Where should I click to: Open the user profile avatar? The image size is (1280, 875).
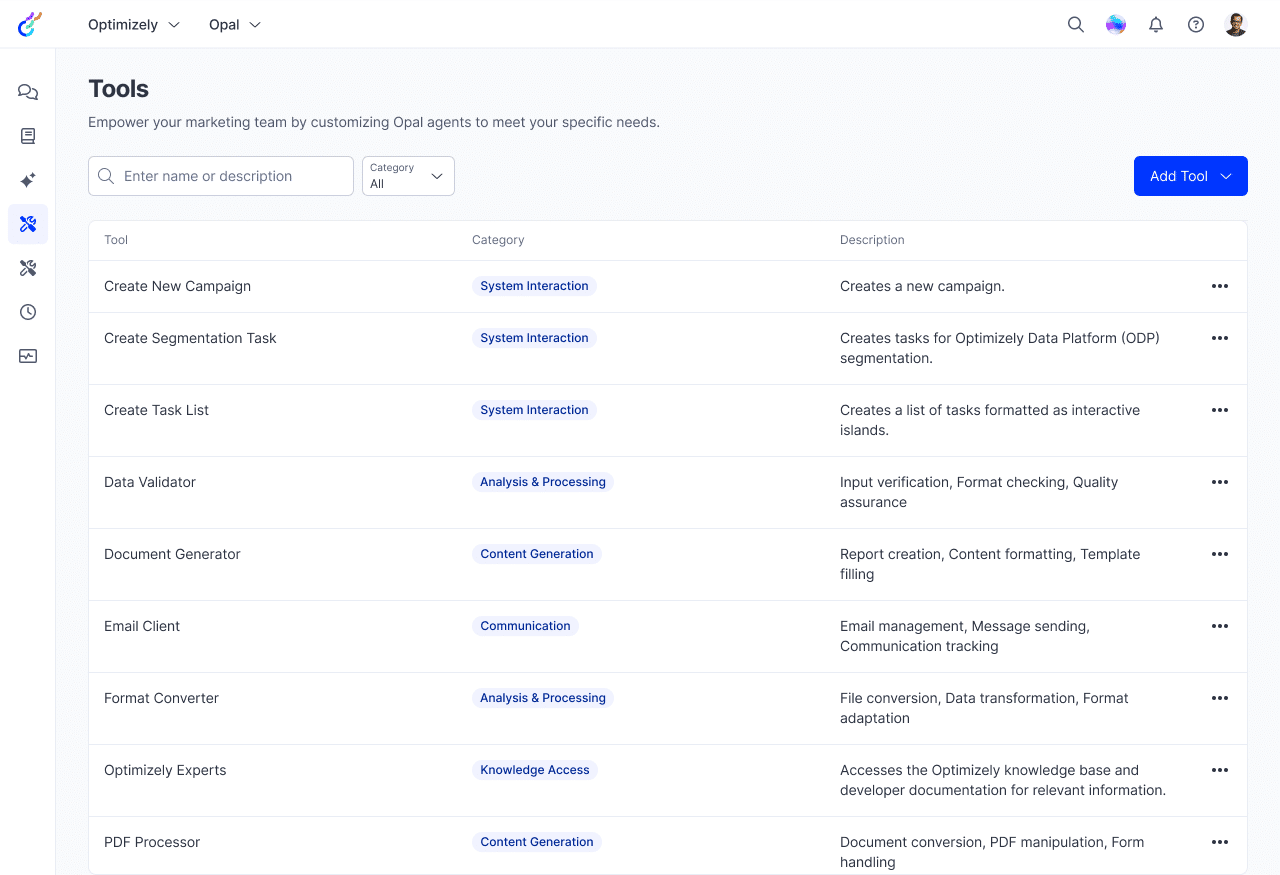pyautogui.click(x=1236, y=25)
